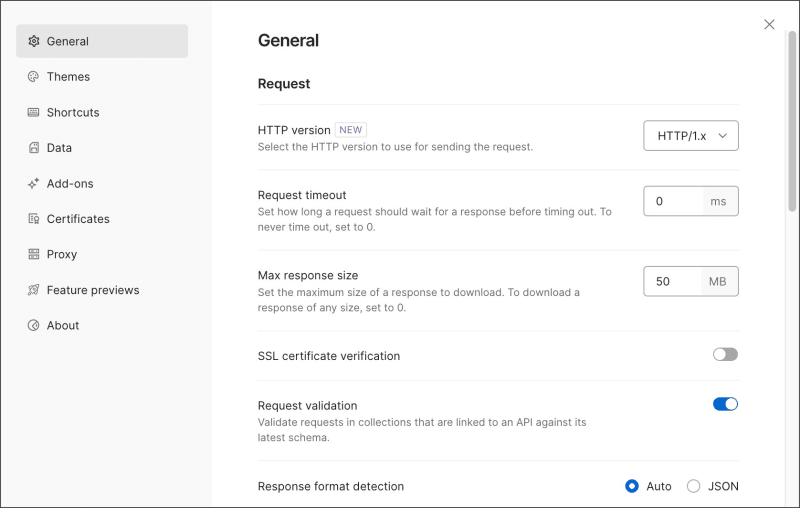
Task: Click the Themes palette icon
Action: 34,77
